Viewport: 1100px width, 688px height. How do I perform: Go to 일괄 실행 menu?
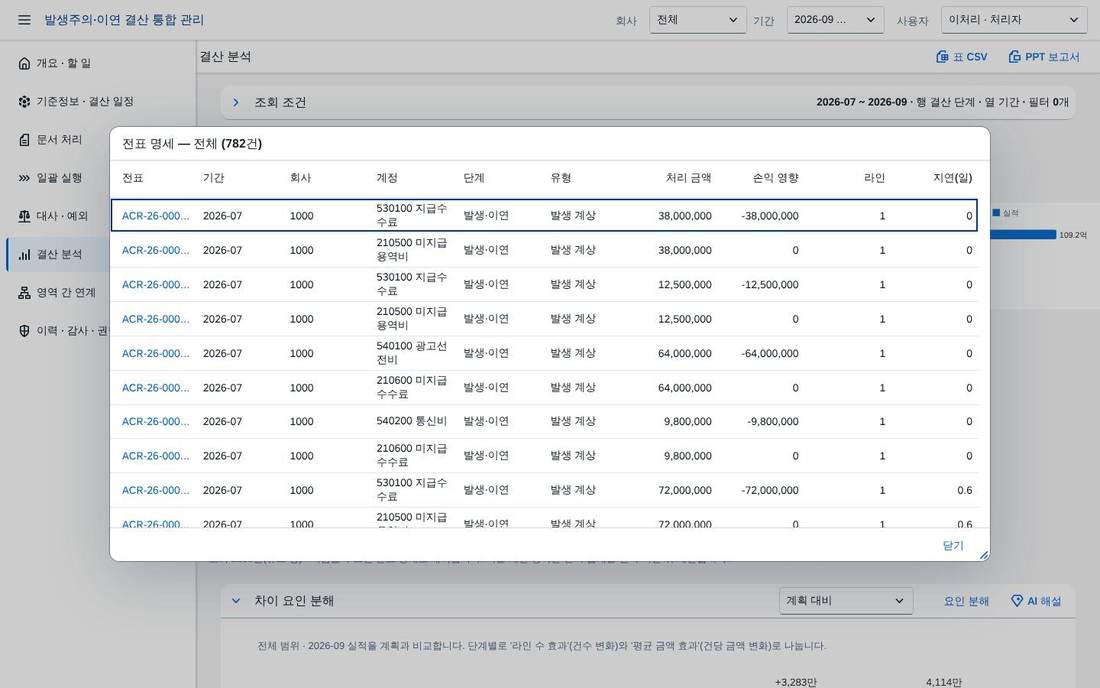[x=58, y=178]
